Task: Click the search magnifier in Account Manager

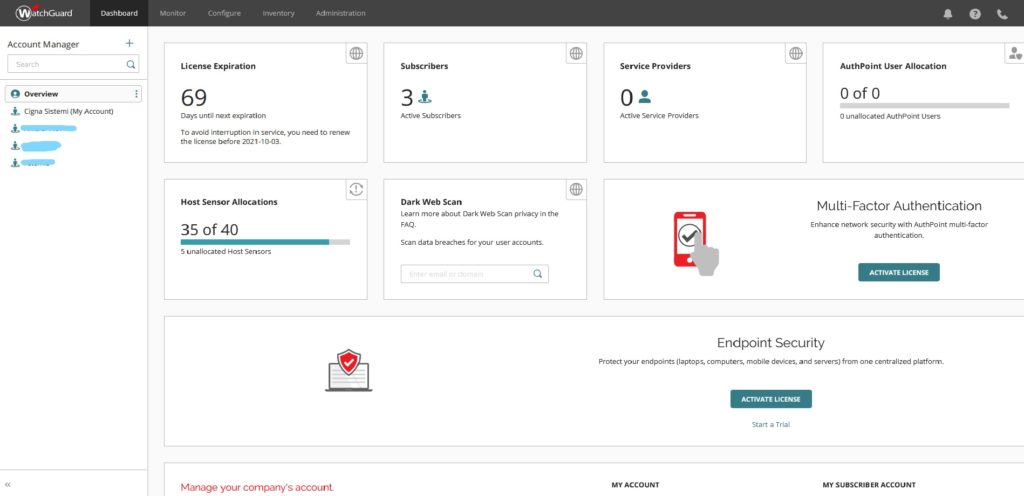Action: [131, 64]
